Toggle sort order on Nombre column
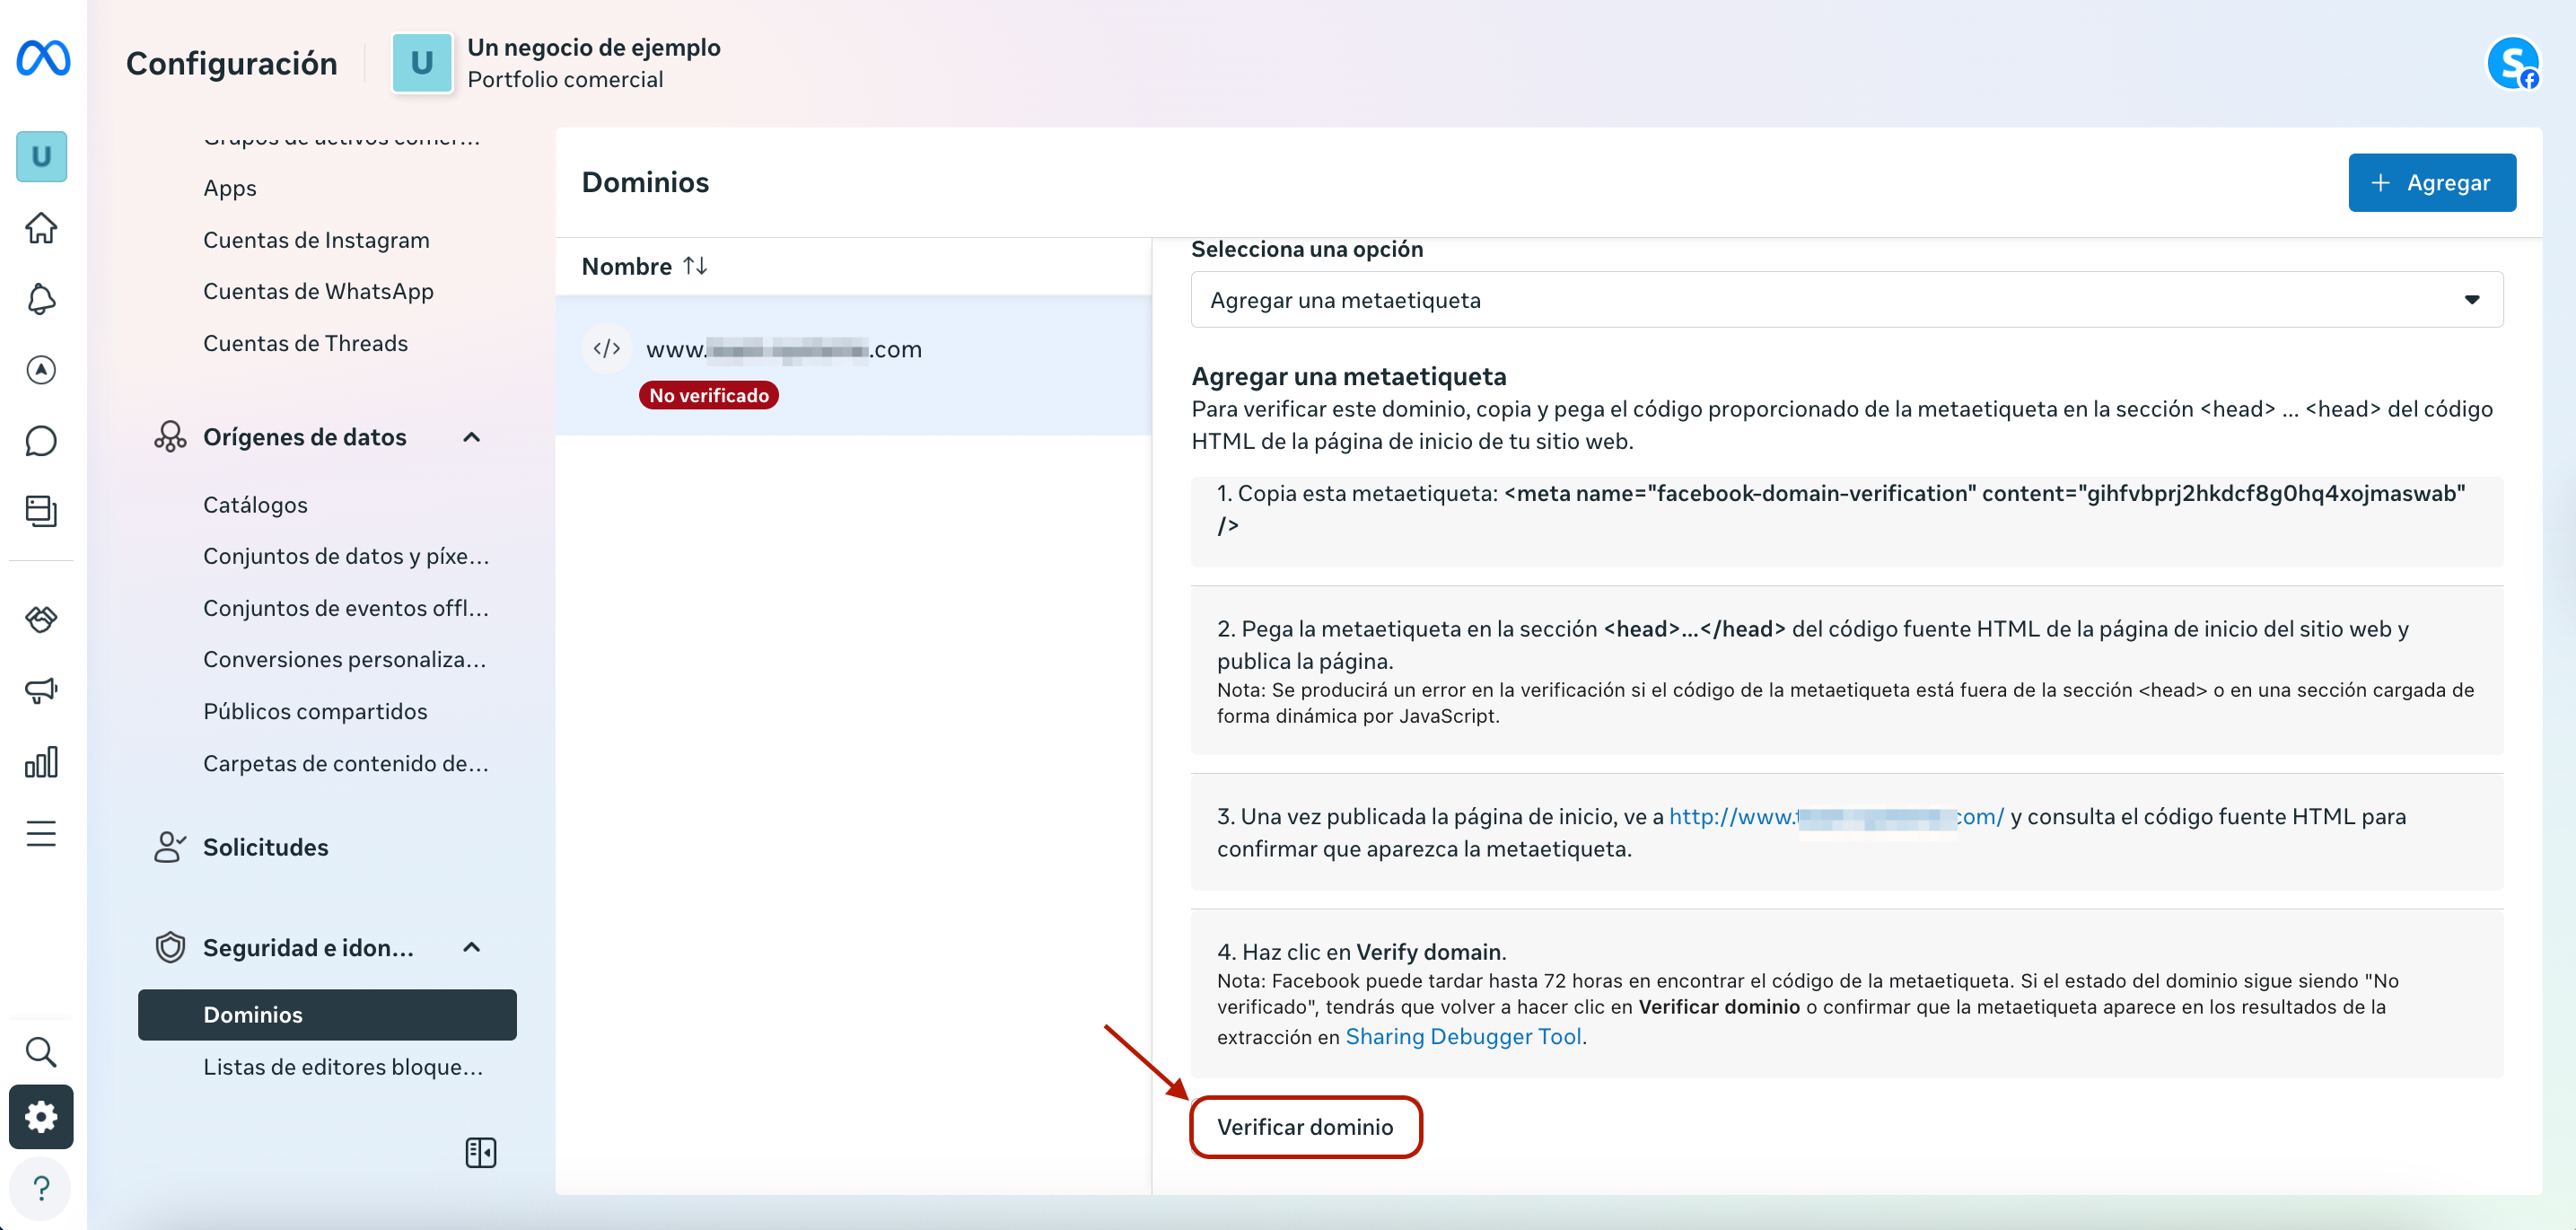Image resolution: width=2576 pixels, height=1230 pixels. (x=695, y=266)
